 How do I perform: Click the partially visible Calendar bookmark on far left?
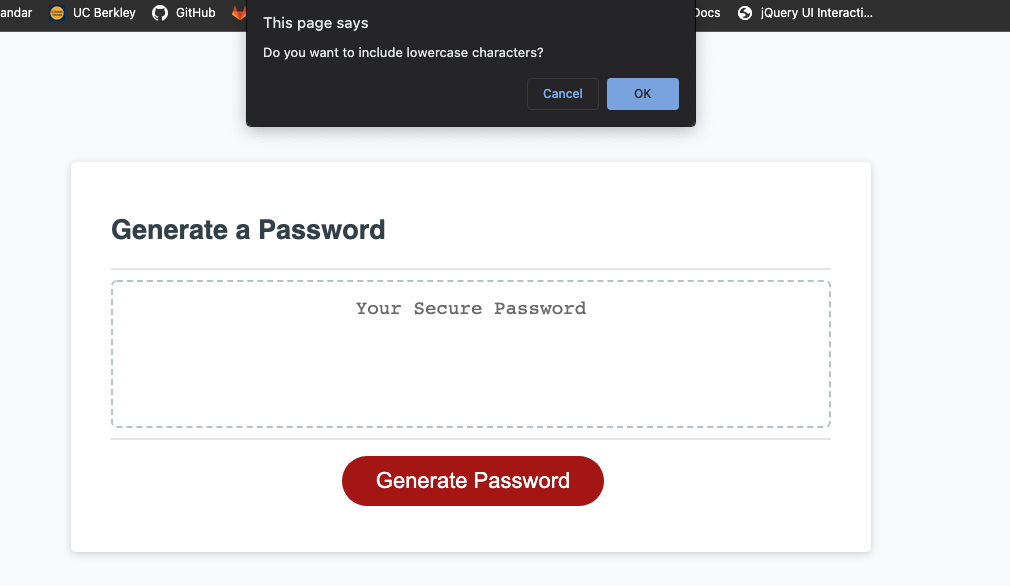[14, 13]
